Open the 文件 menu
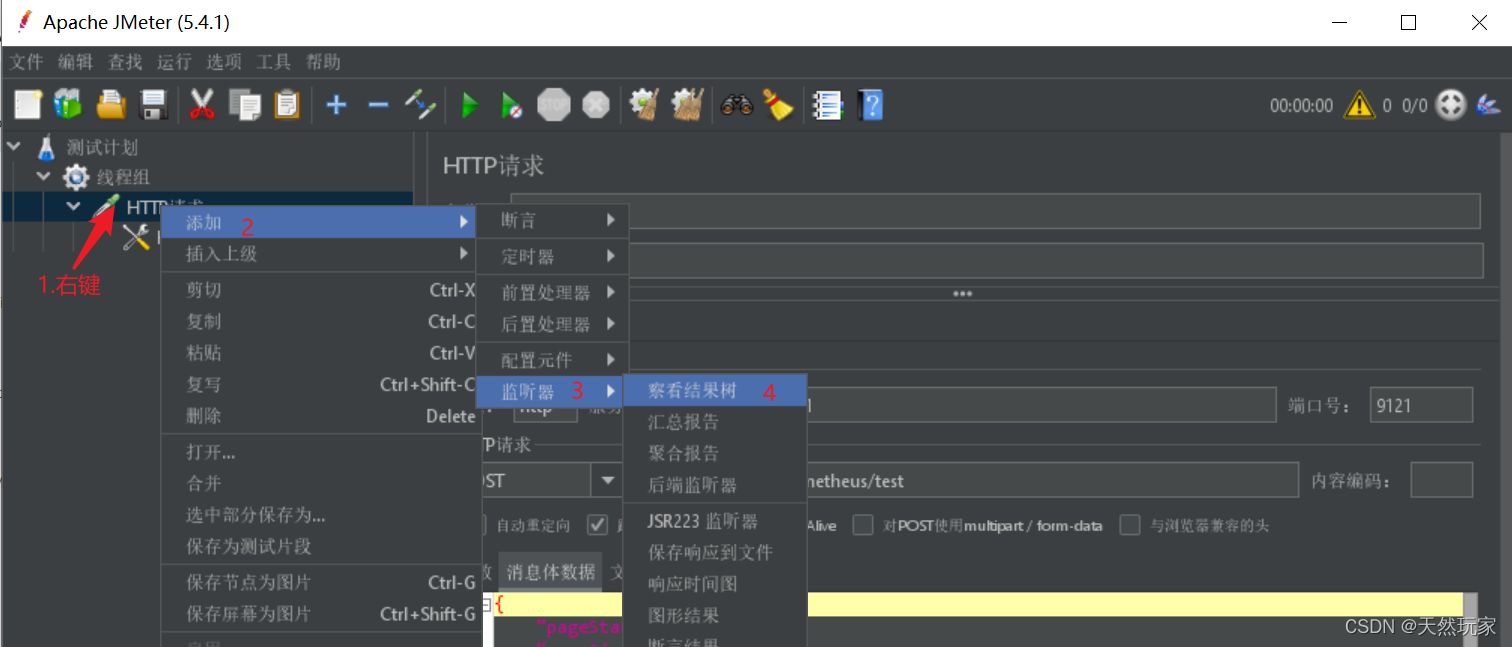 point(27,62)
